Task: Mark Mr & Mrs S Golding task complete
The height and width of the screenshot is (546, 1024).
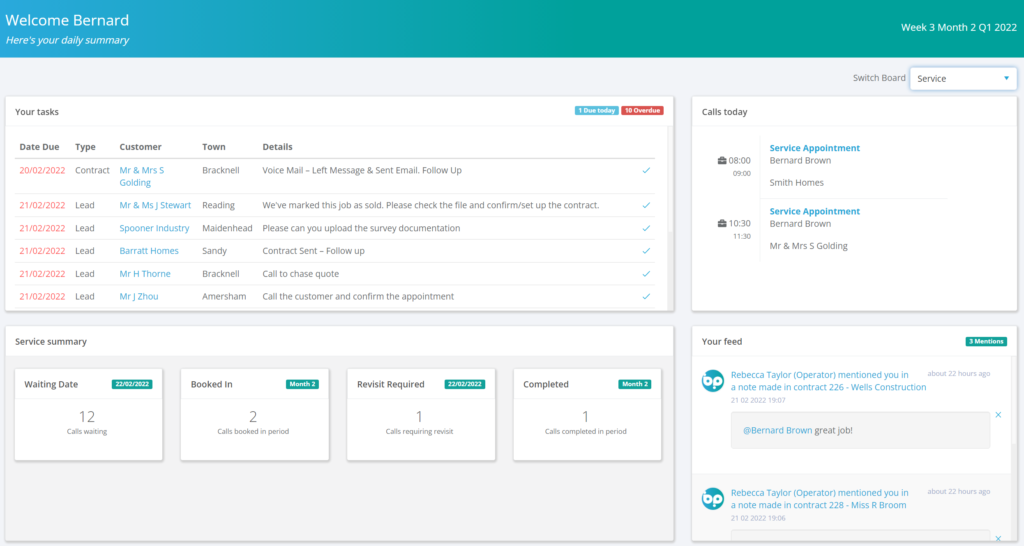Action: pos(646,170)
